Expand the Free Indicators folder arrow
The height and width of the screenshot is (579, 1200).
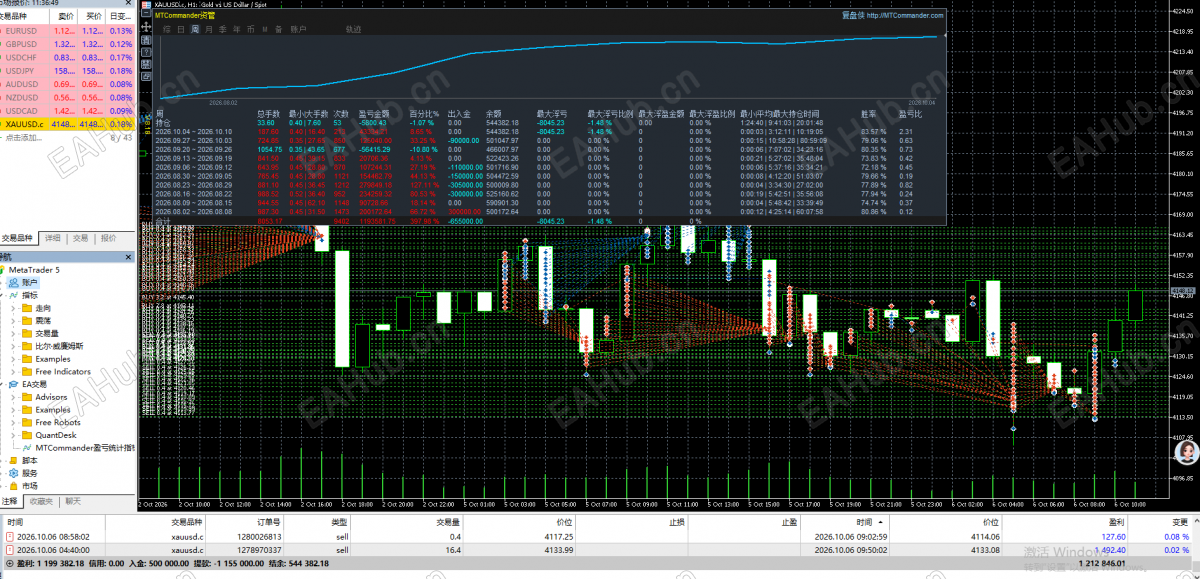point(15,371)
